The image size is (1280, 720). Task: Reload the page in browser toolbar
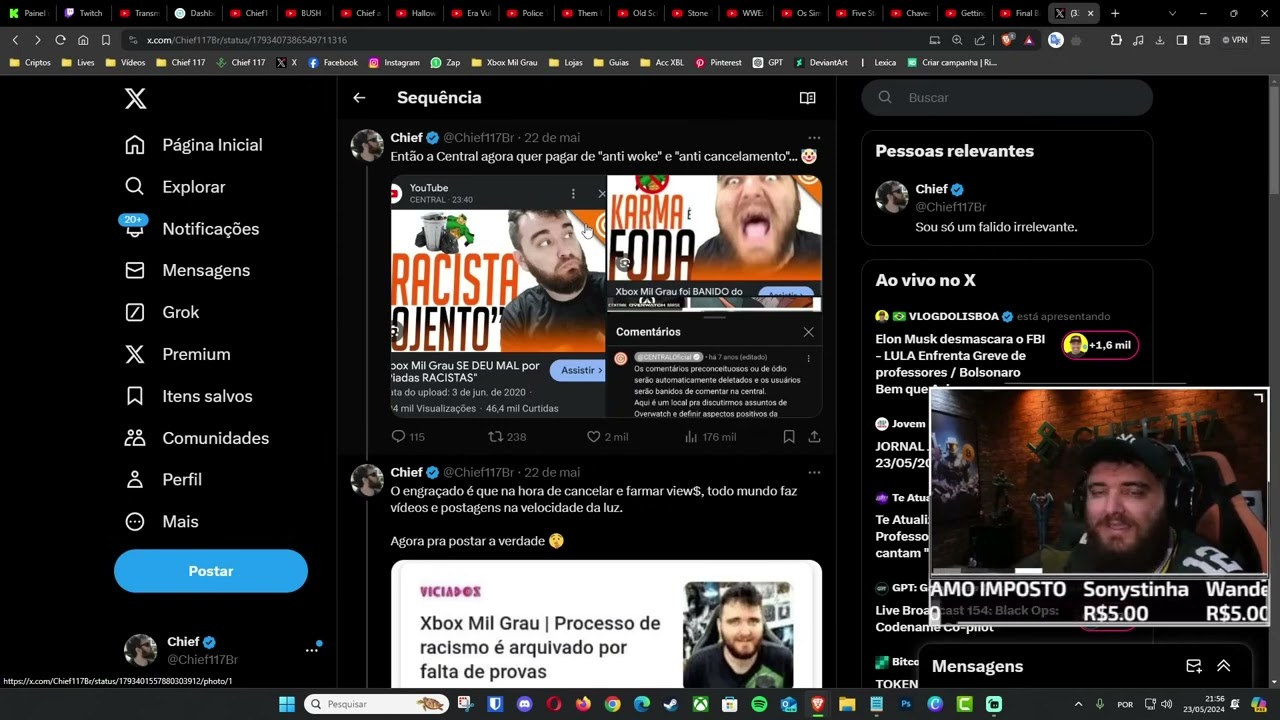click(x=60, y=40)
